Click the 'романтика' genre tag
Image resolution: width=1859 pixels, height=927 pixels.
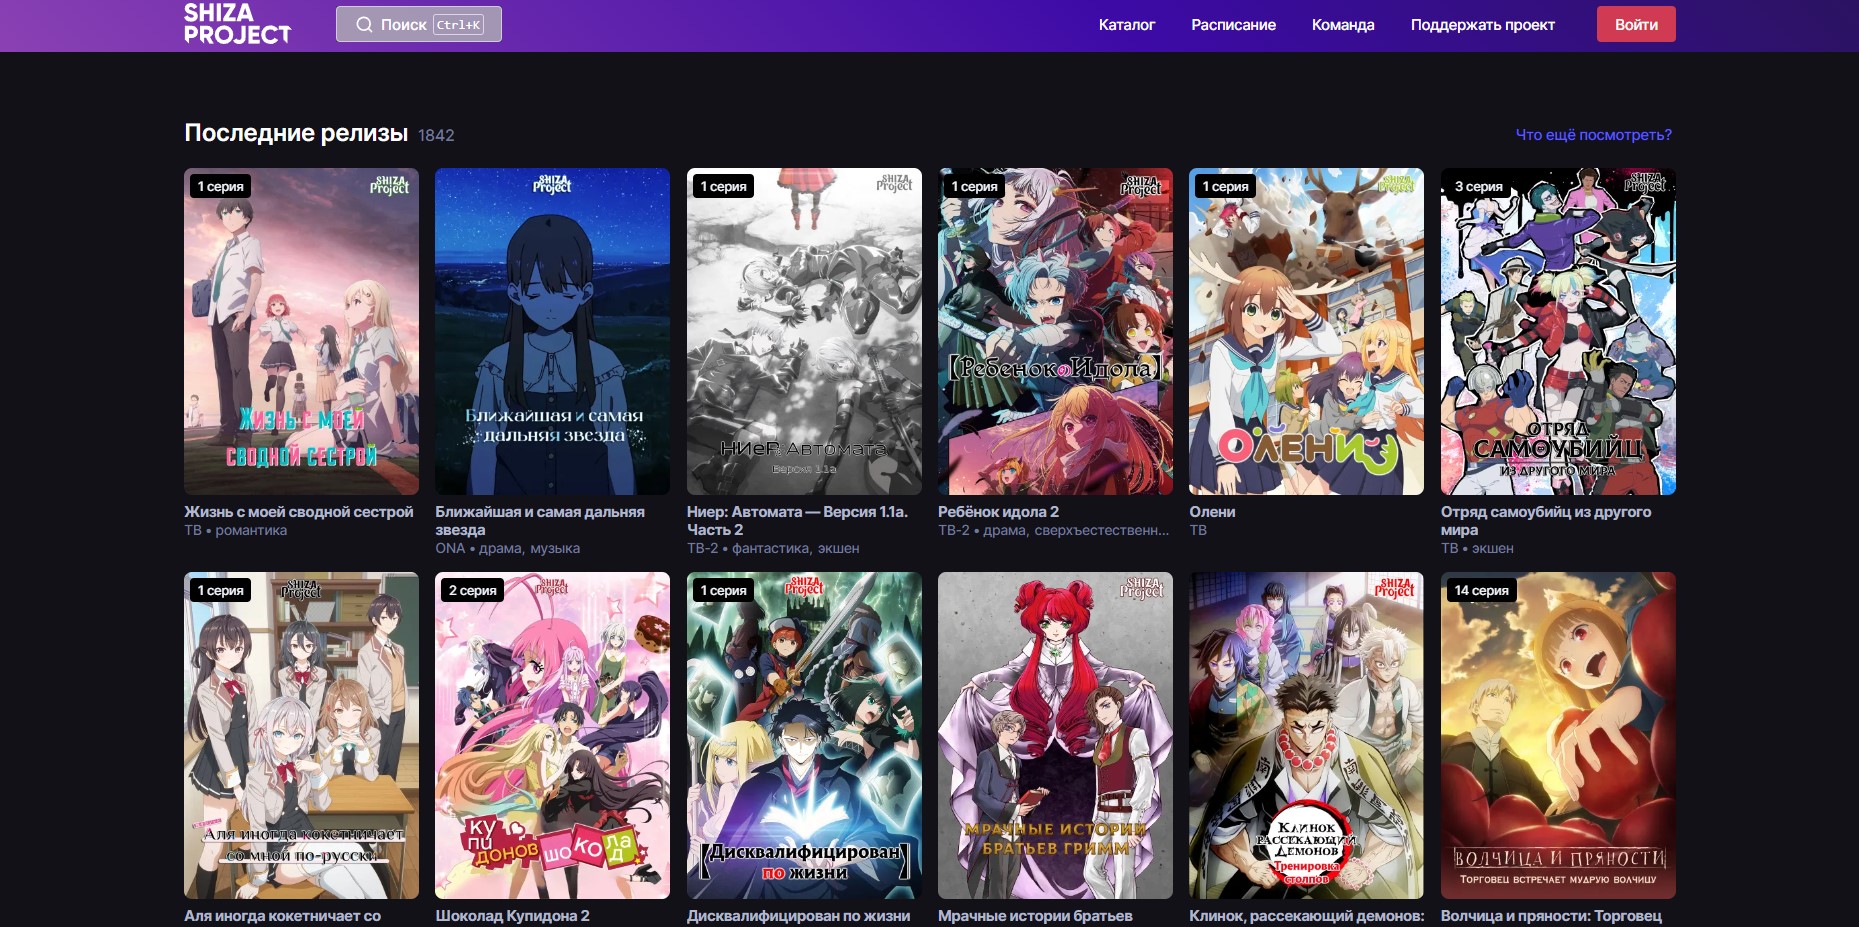pos(251,531)
